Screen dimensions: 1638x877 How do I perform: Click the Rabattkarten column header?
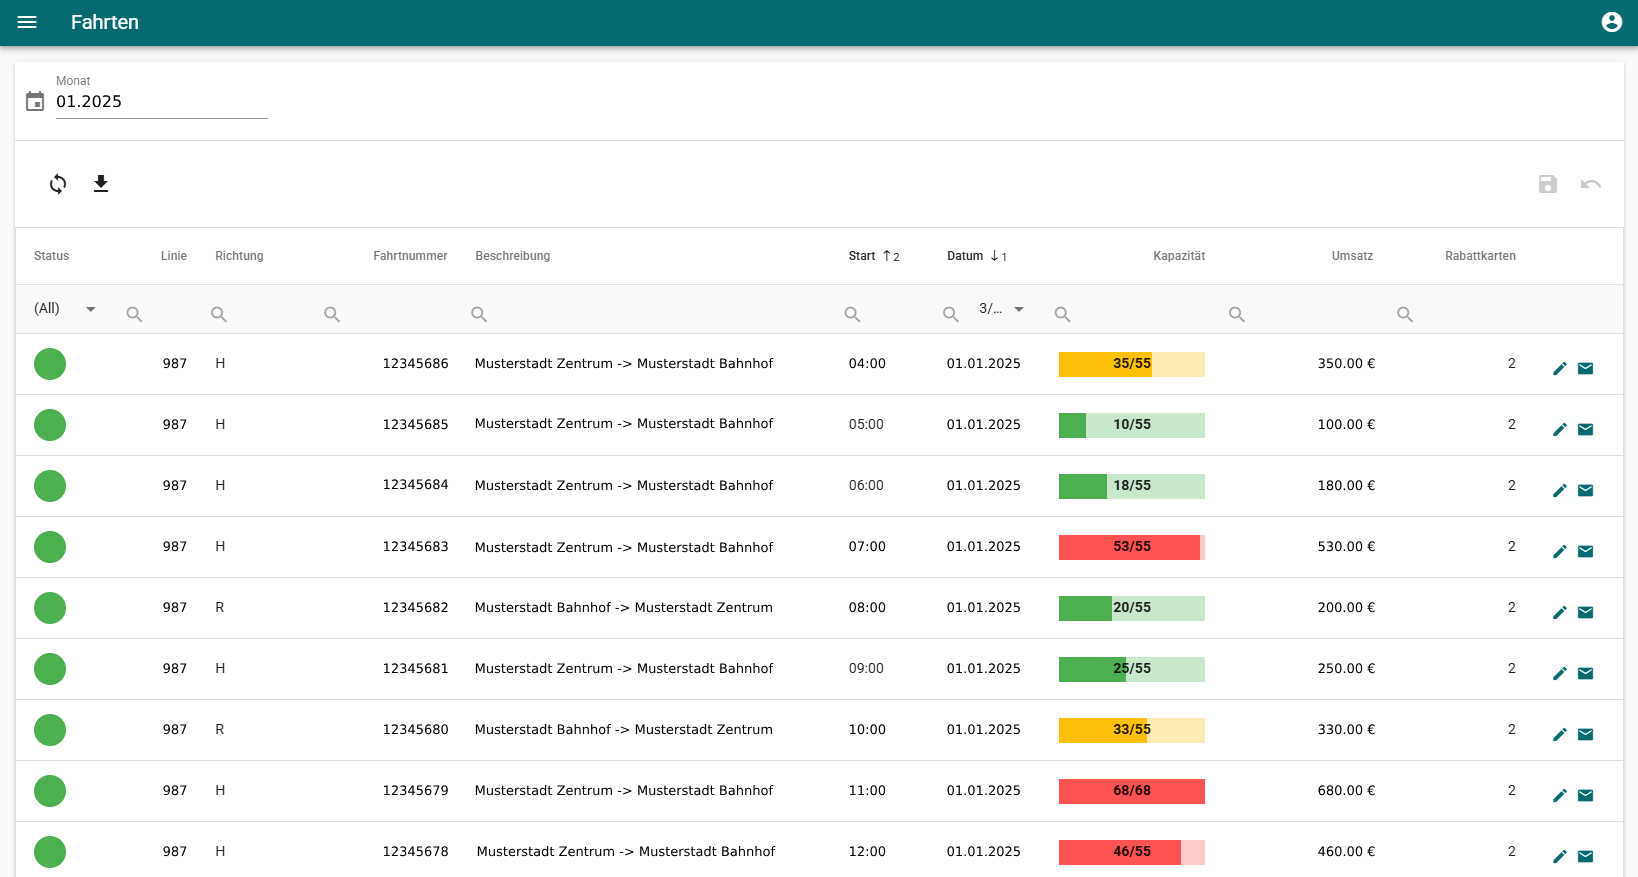[x=1480, y=256]
